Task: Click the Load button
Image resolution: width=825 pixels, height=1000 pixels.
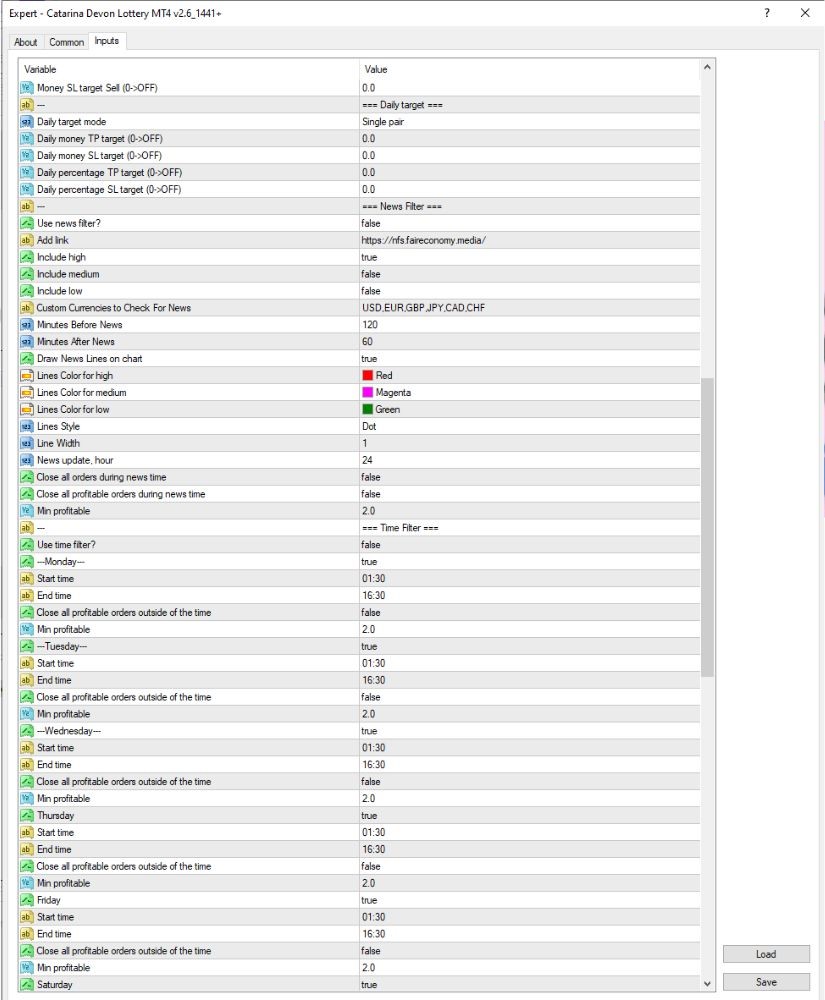Action: [x=766, y=954]
